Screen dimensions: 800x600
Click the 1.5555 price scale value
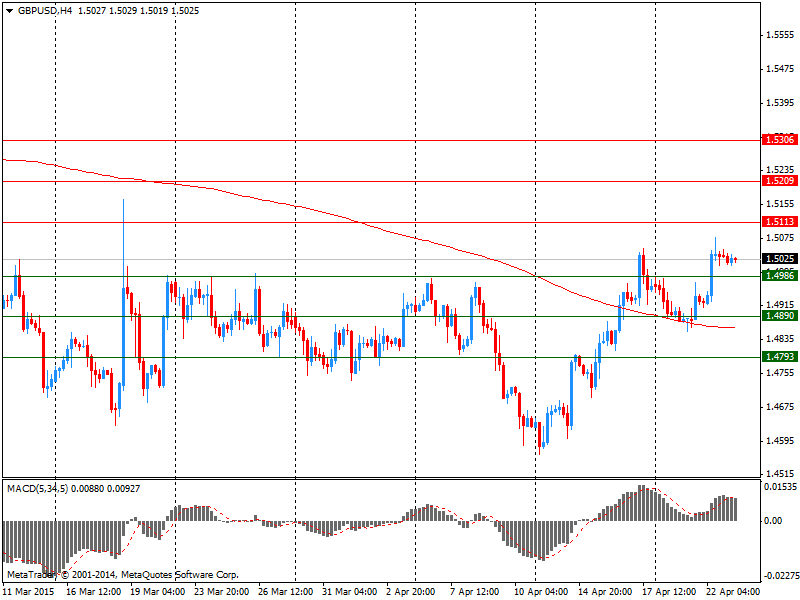[780, 35]
